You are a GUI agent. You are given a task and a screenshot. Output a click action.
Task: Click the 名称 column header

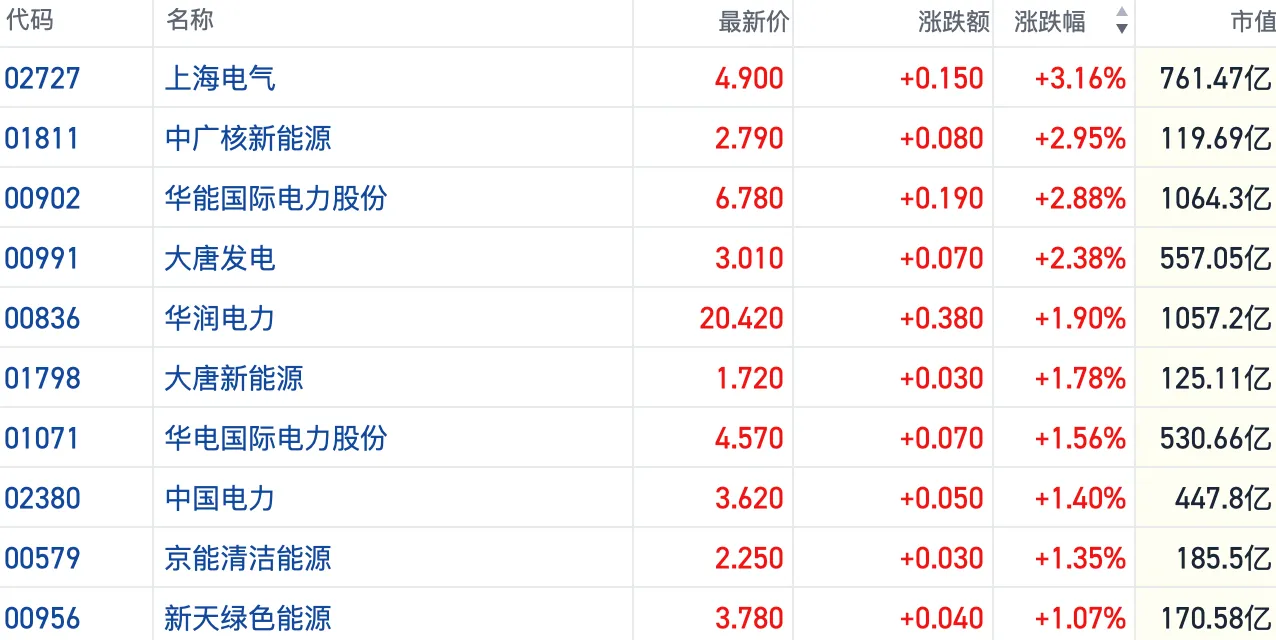pyautogui.click(x=190, y=20)
